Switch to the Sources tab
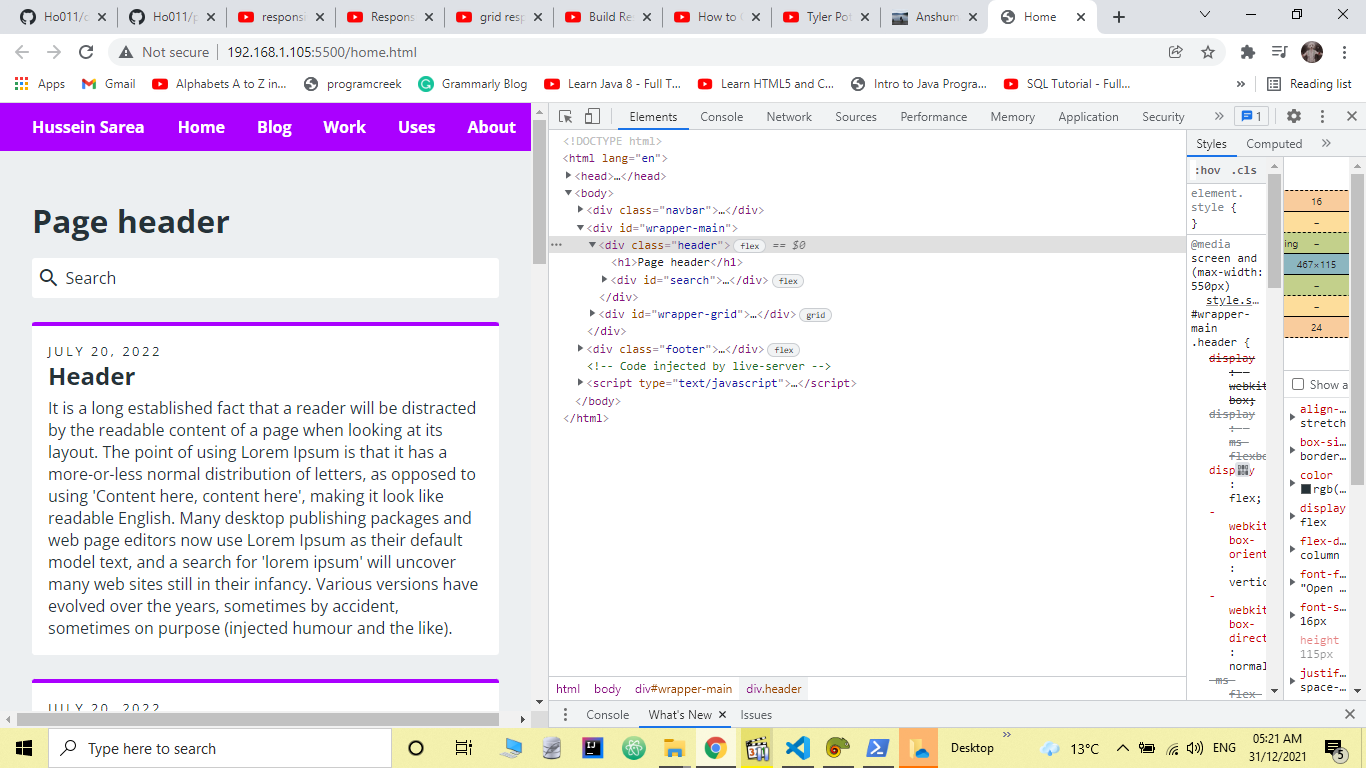This screenshot has height=768, width=1366. pos(856,117)
